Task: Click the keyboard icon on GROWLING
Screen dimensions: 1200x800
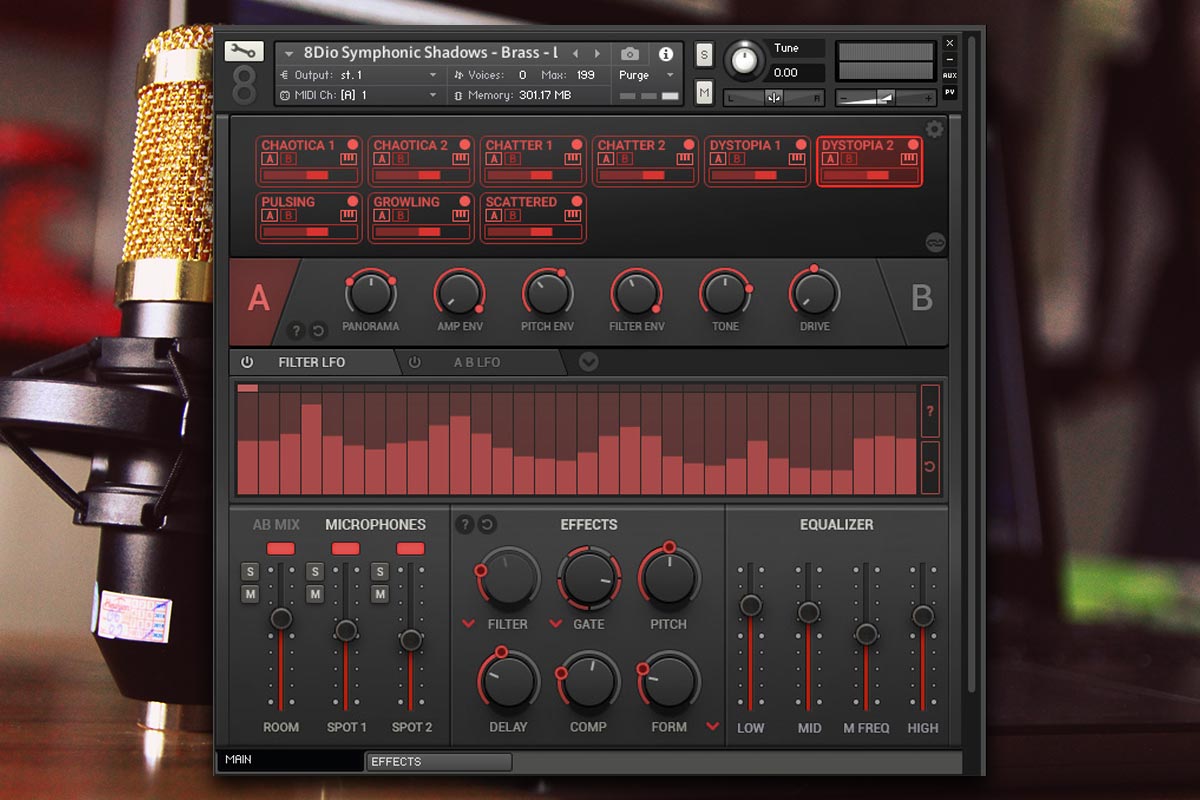Action: (461, 215)
